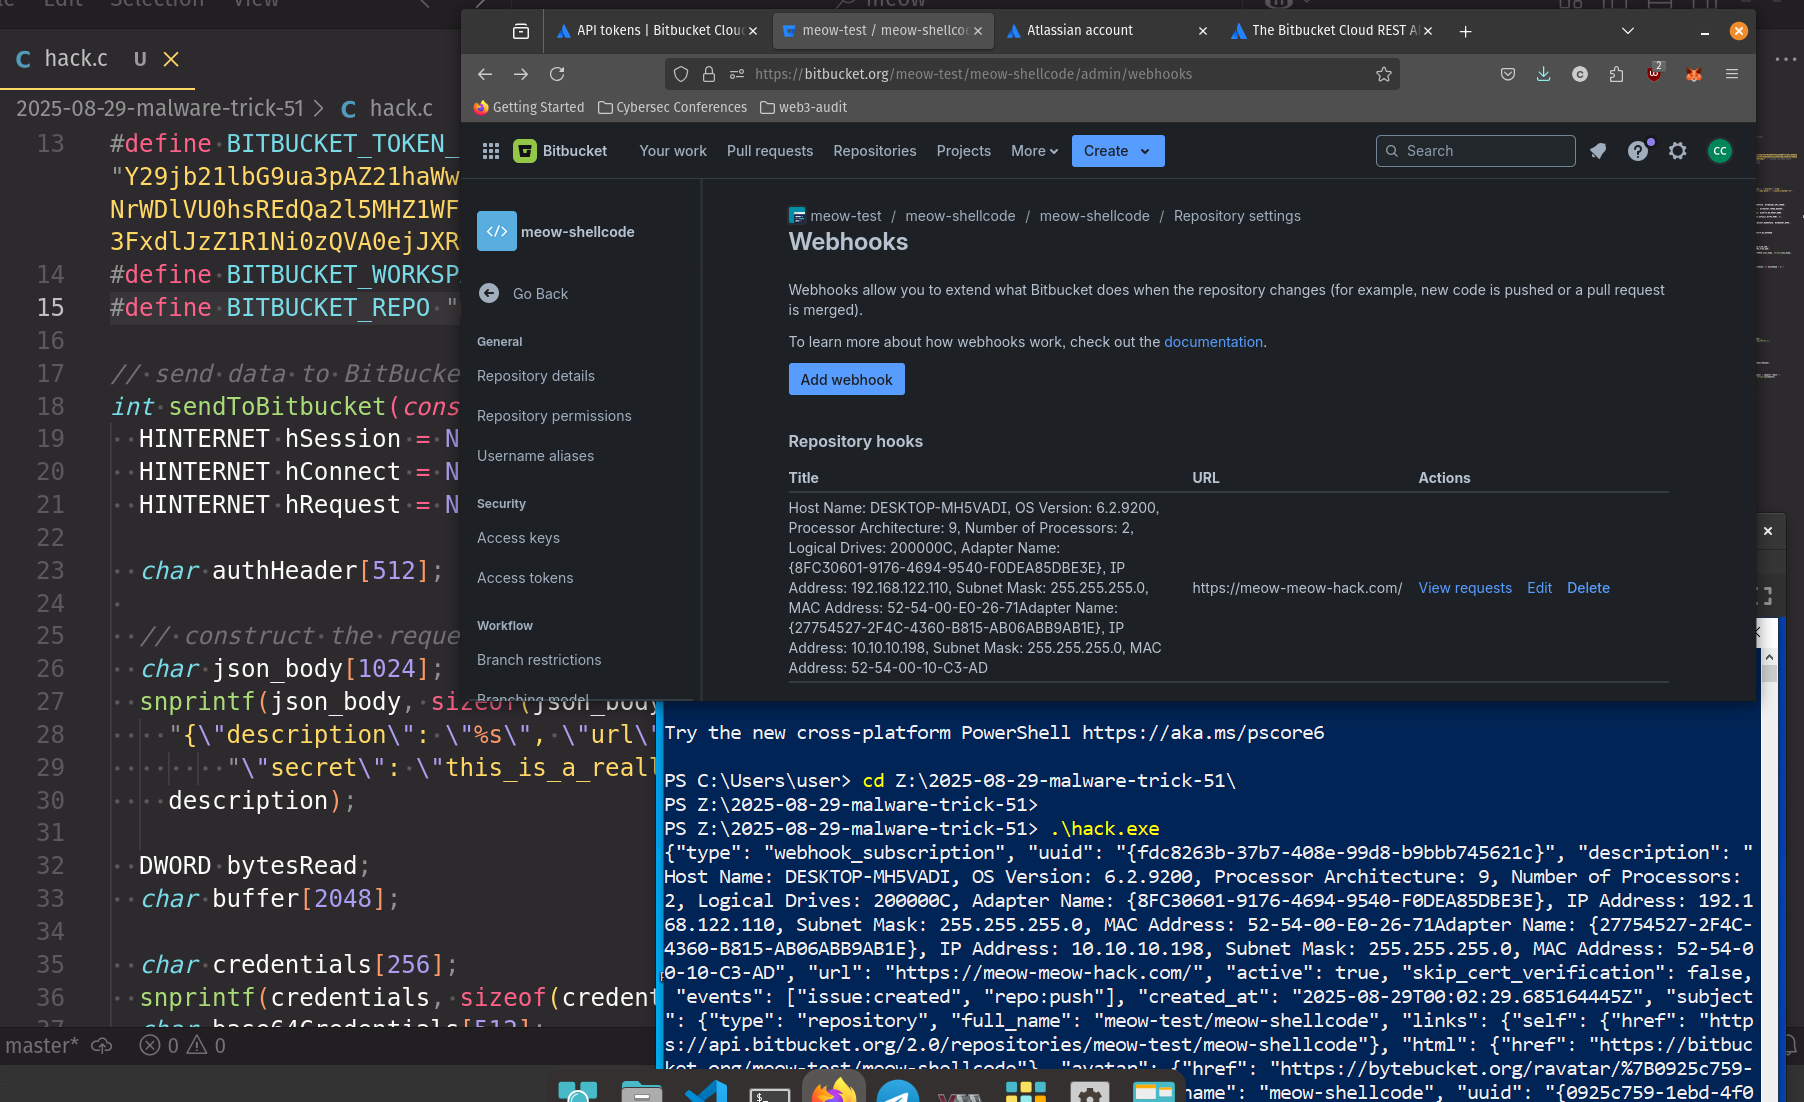Click the Bitbucket logo

(x=560, y=151)
